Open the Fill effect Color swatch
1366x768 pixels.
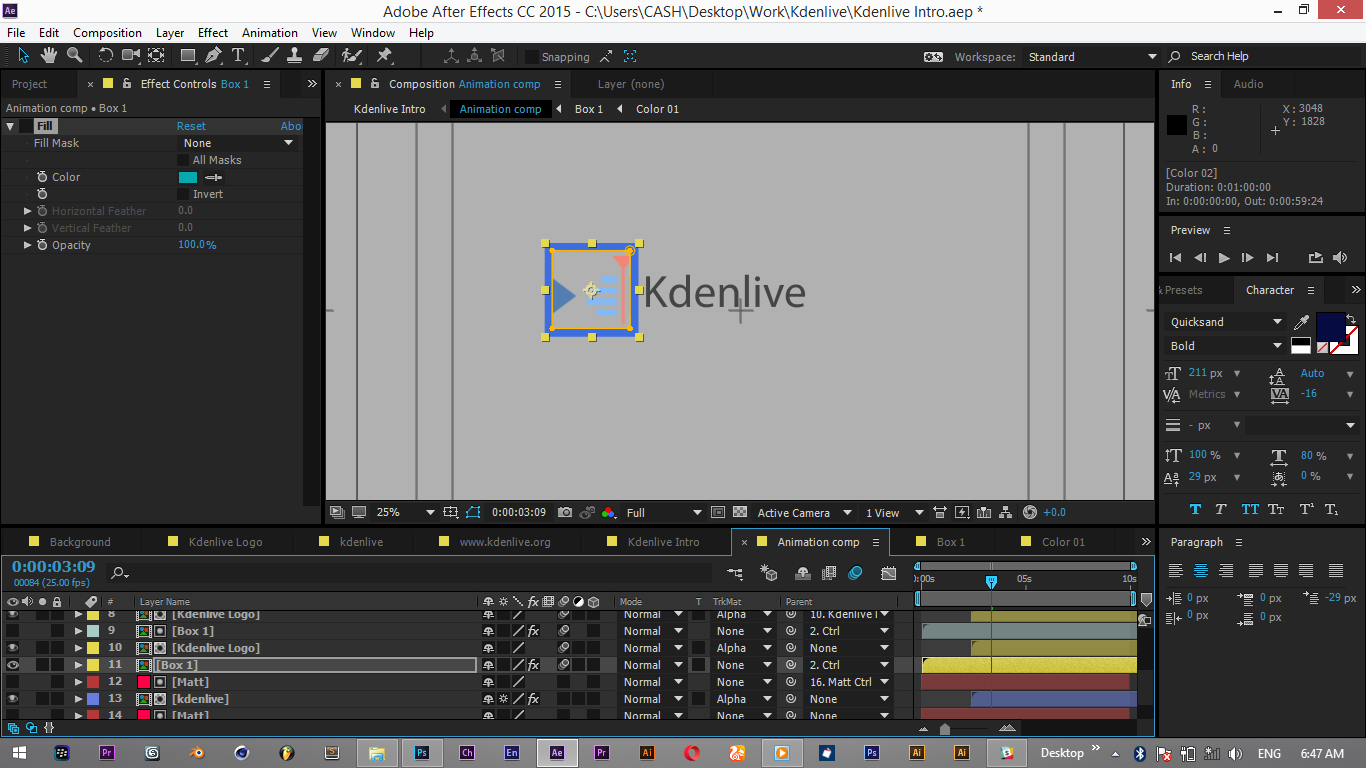point(188,177)
